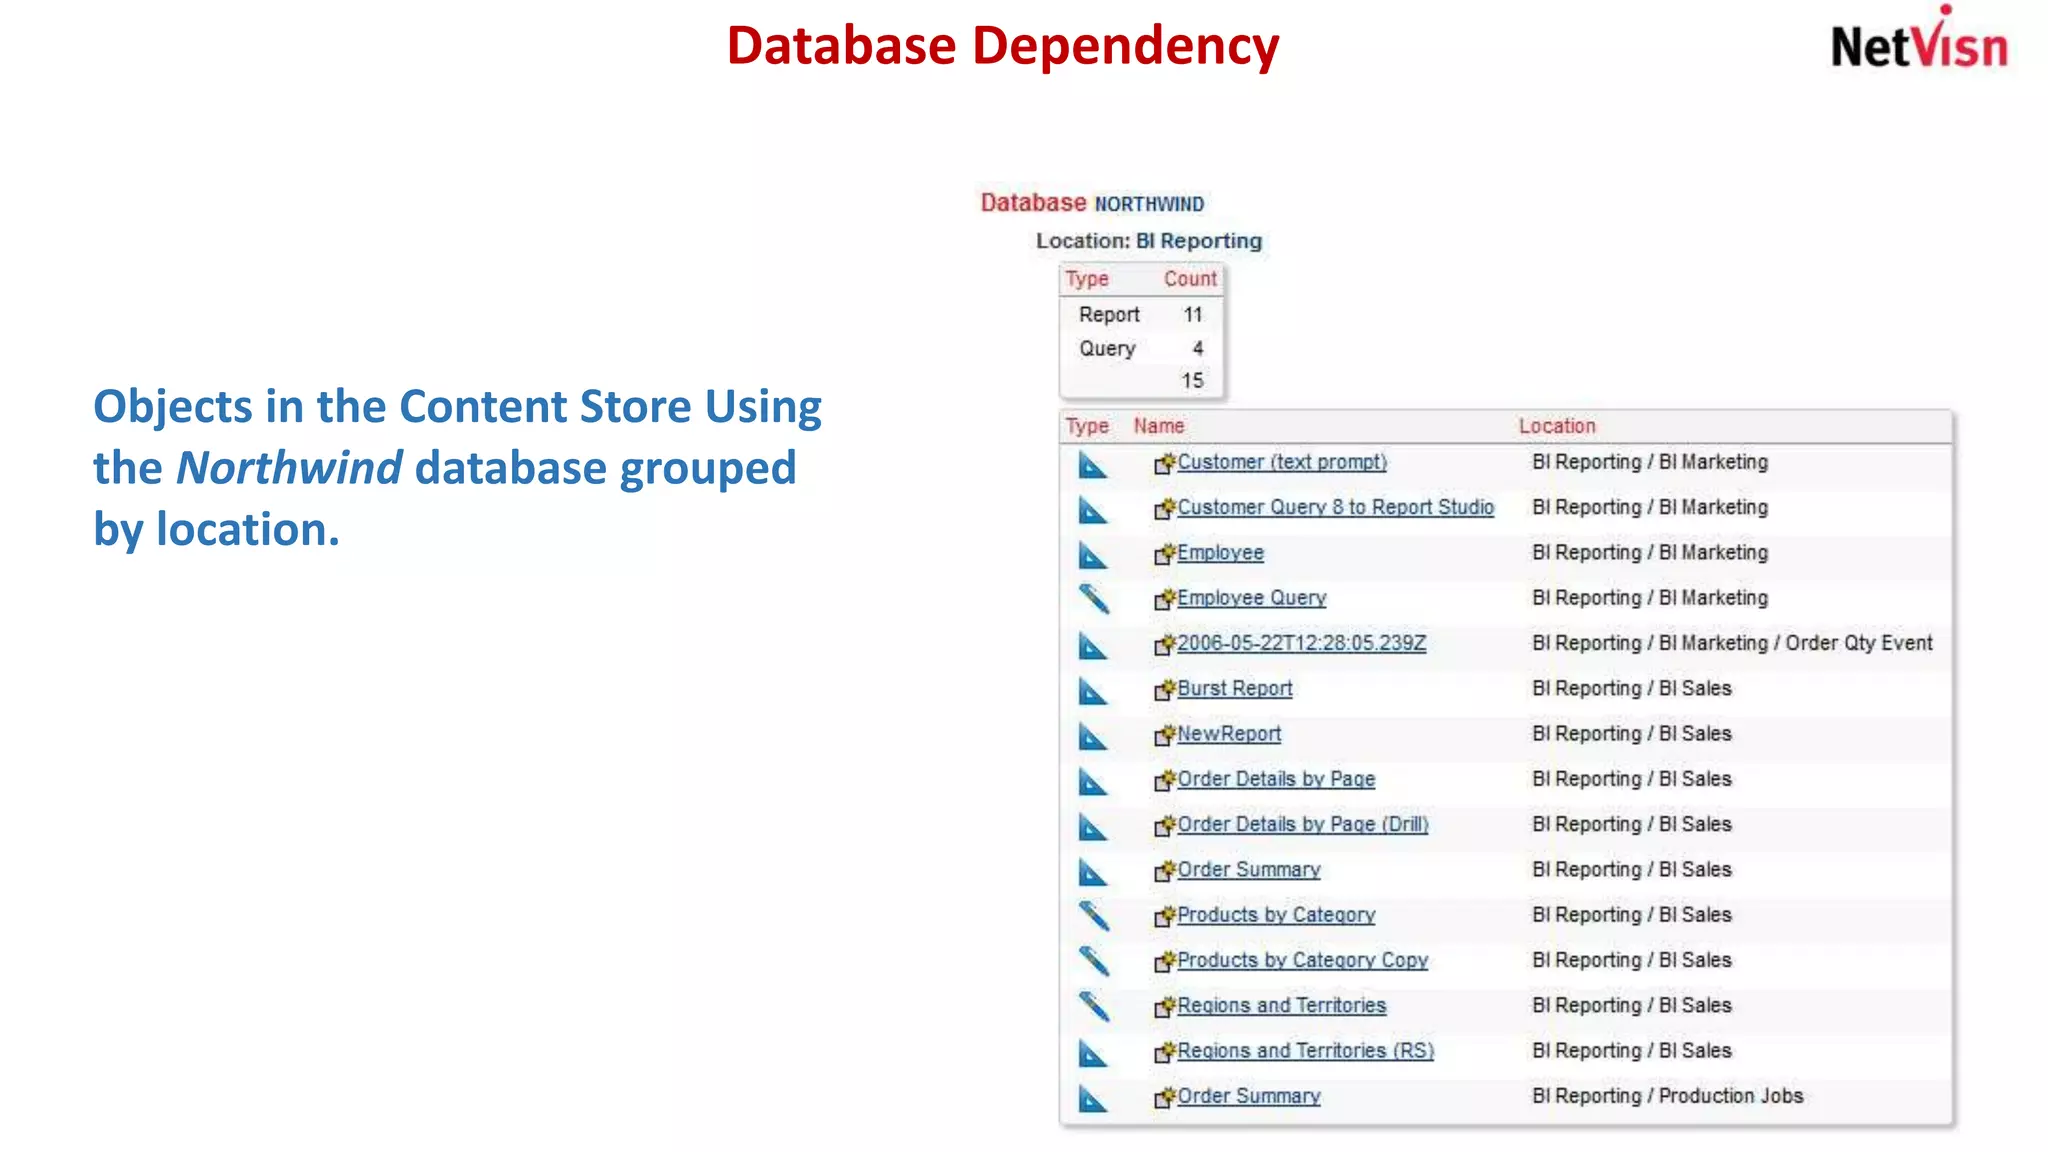Click the Database NORTHWIND heading
The width and height of the screenshot is (2048, 1152).
pos(1091,203)
